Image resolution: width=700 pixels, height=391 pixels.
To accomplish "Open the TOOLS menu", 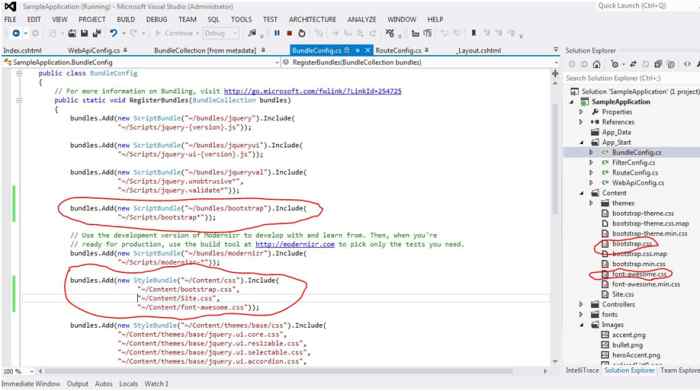I will point(241,20).
